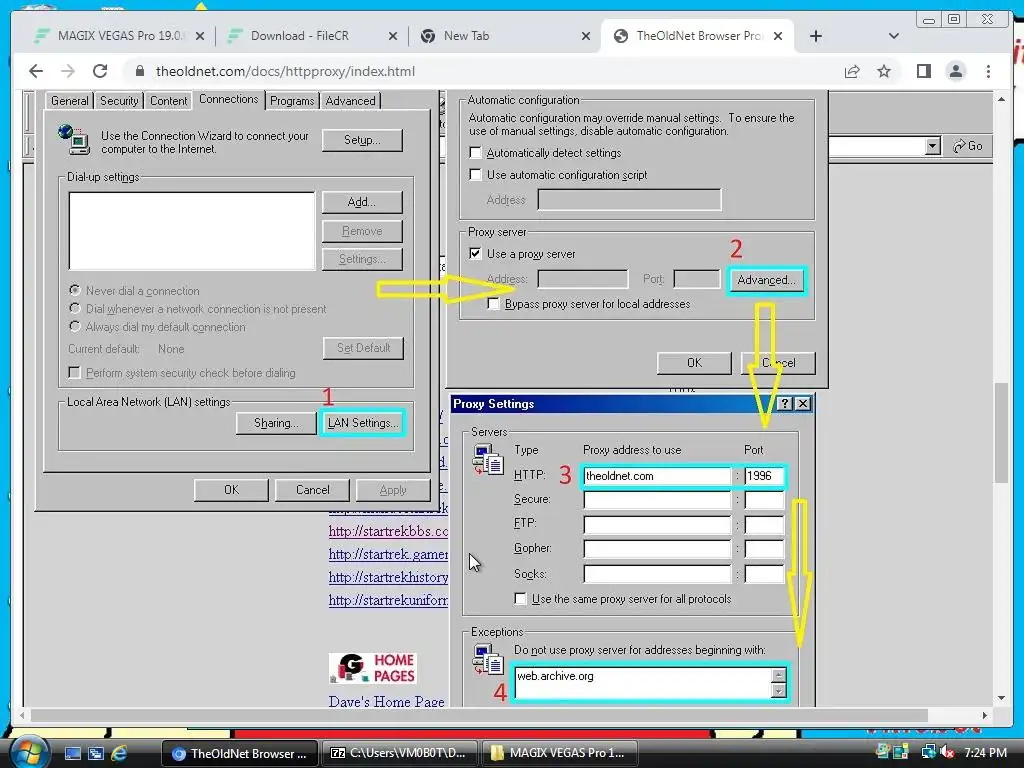Click OK in Internet Options dialog

click(x=231, y=490)
